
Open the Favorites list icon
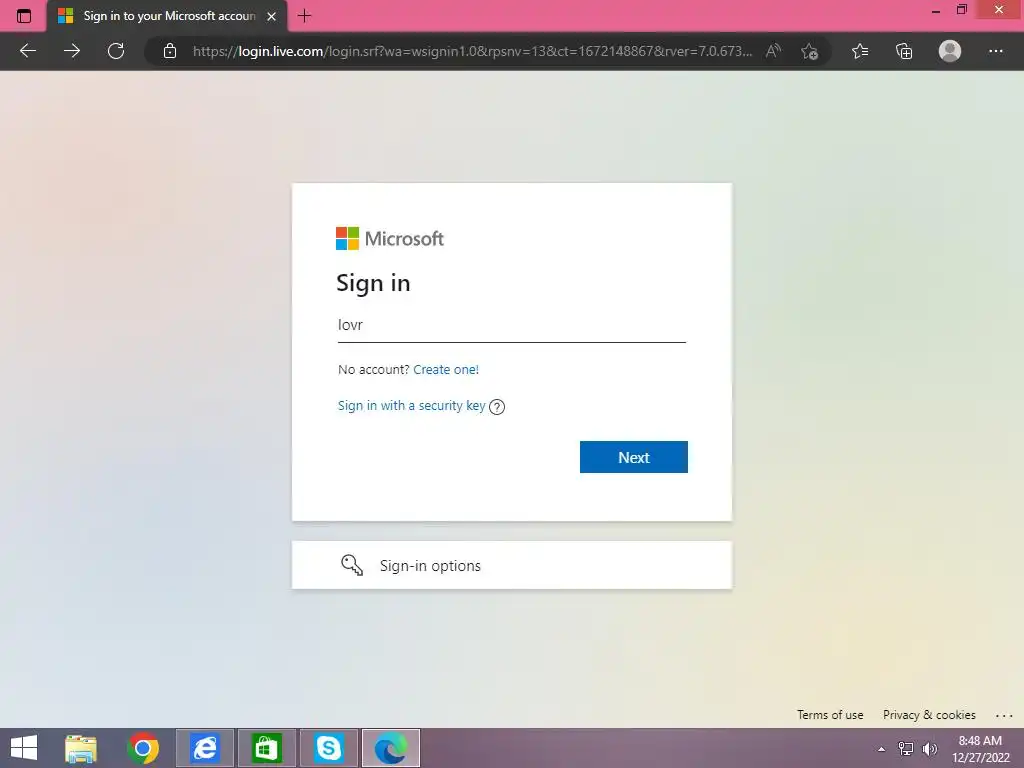coord(860,51)
